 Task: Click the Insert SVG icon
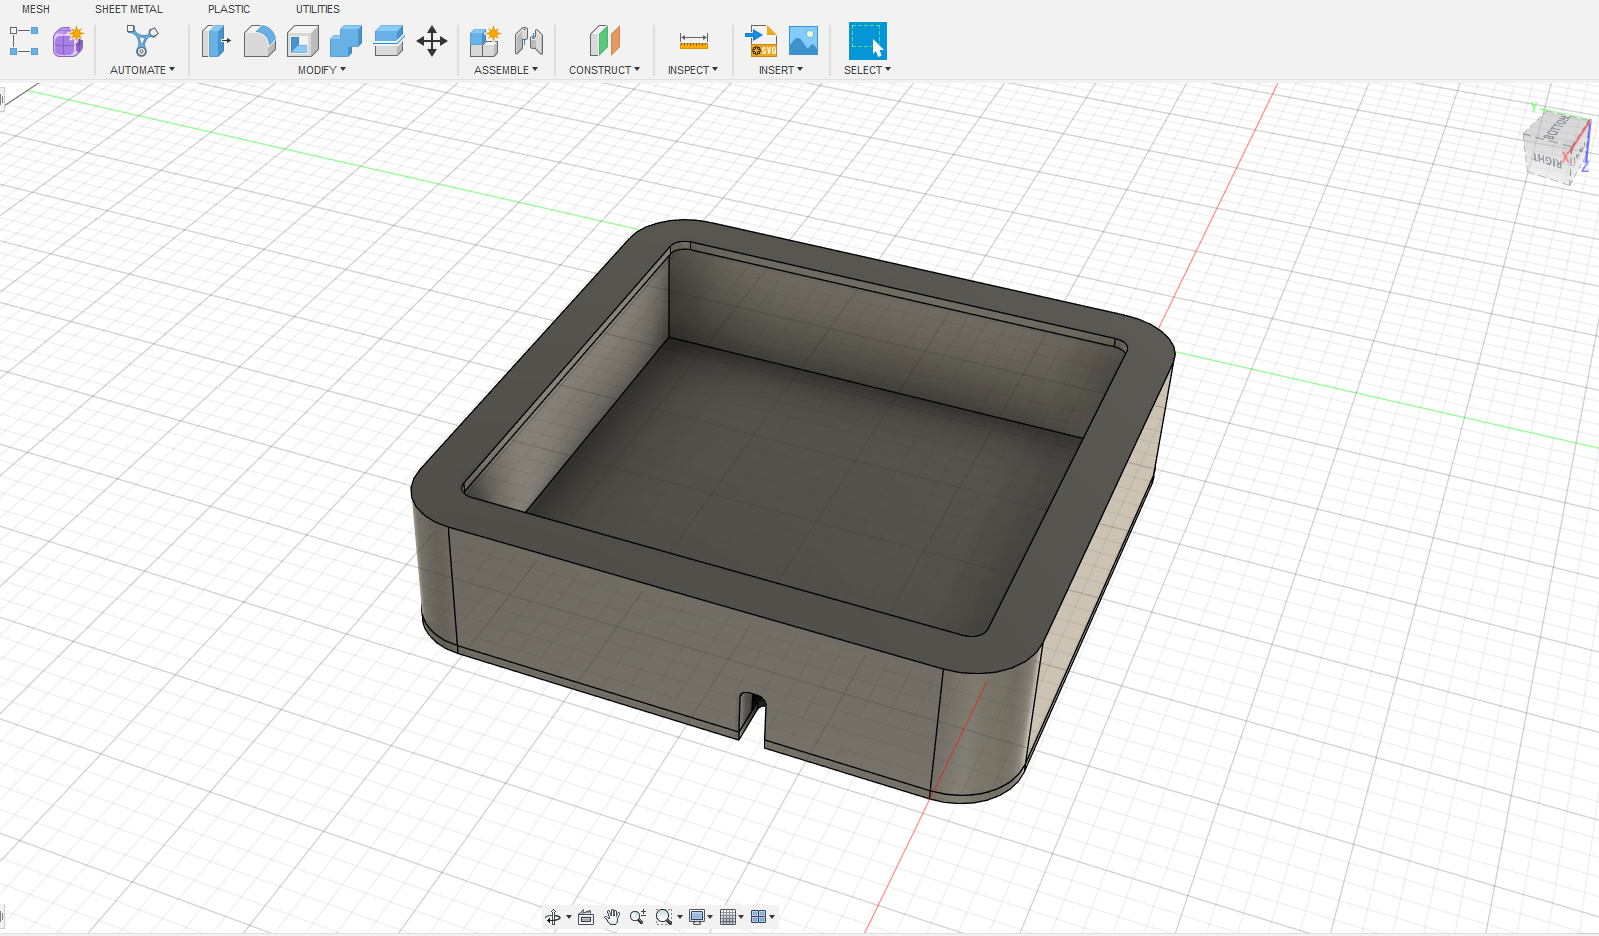[x=761, y=41]
